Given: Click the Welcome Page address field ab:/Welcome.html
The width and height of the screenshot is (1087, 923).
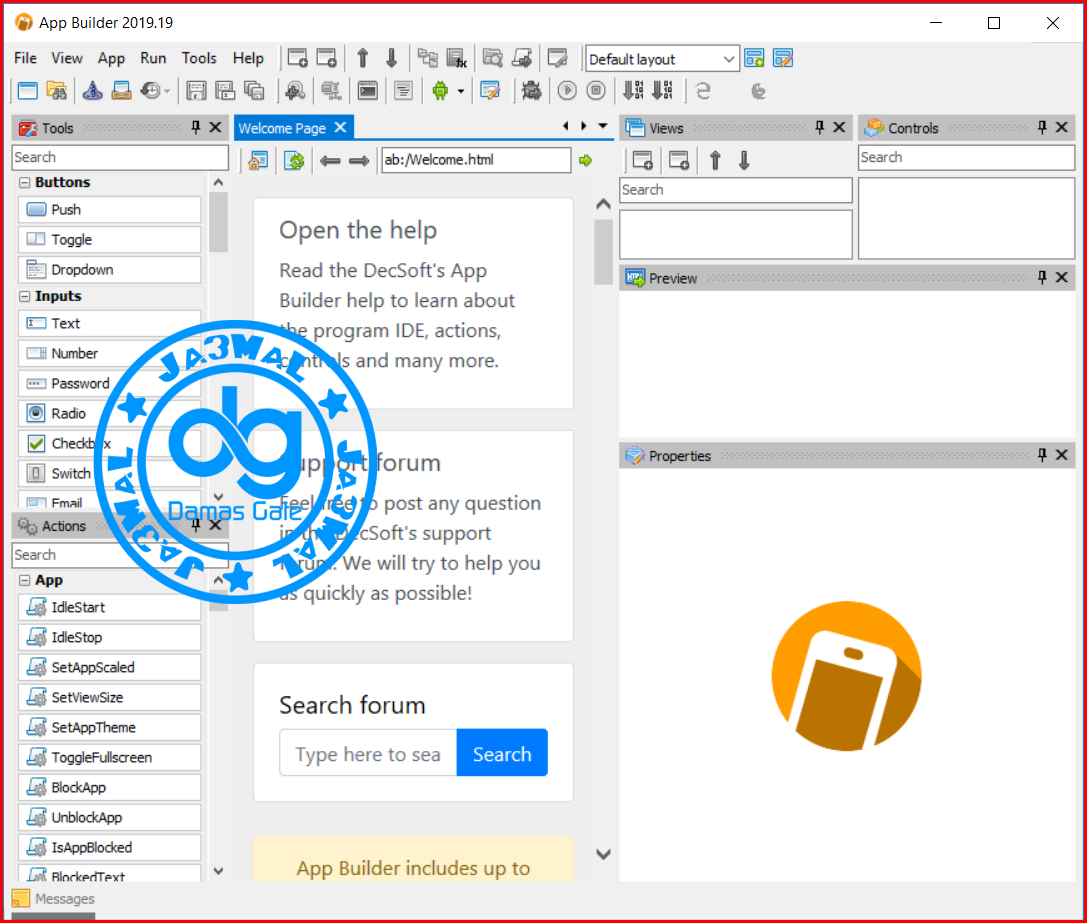Looking at the screenshot, I should (476, 160).
